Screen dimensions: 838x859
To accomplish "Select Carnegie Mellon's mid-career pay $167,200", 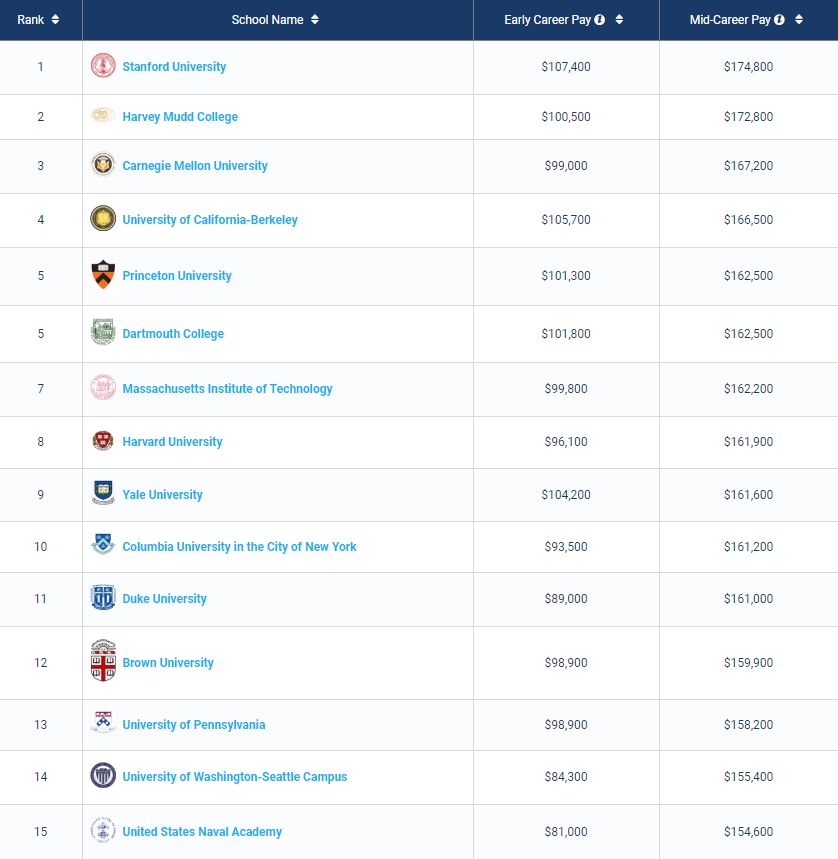I will [748, 166].
